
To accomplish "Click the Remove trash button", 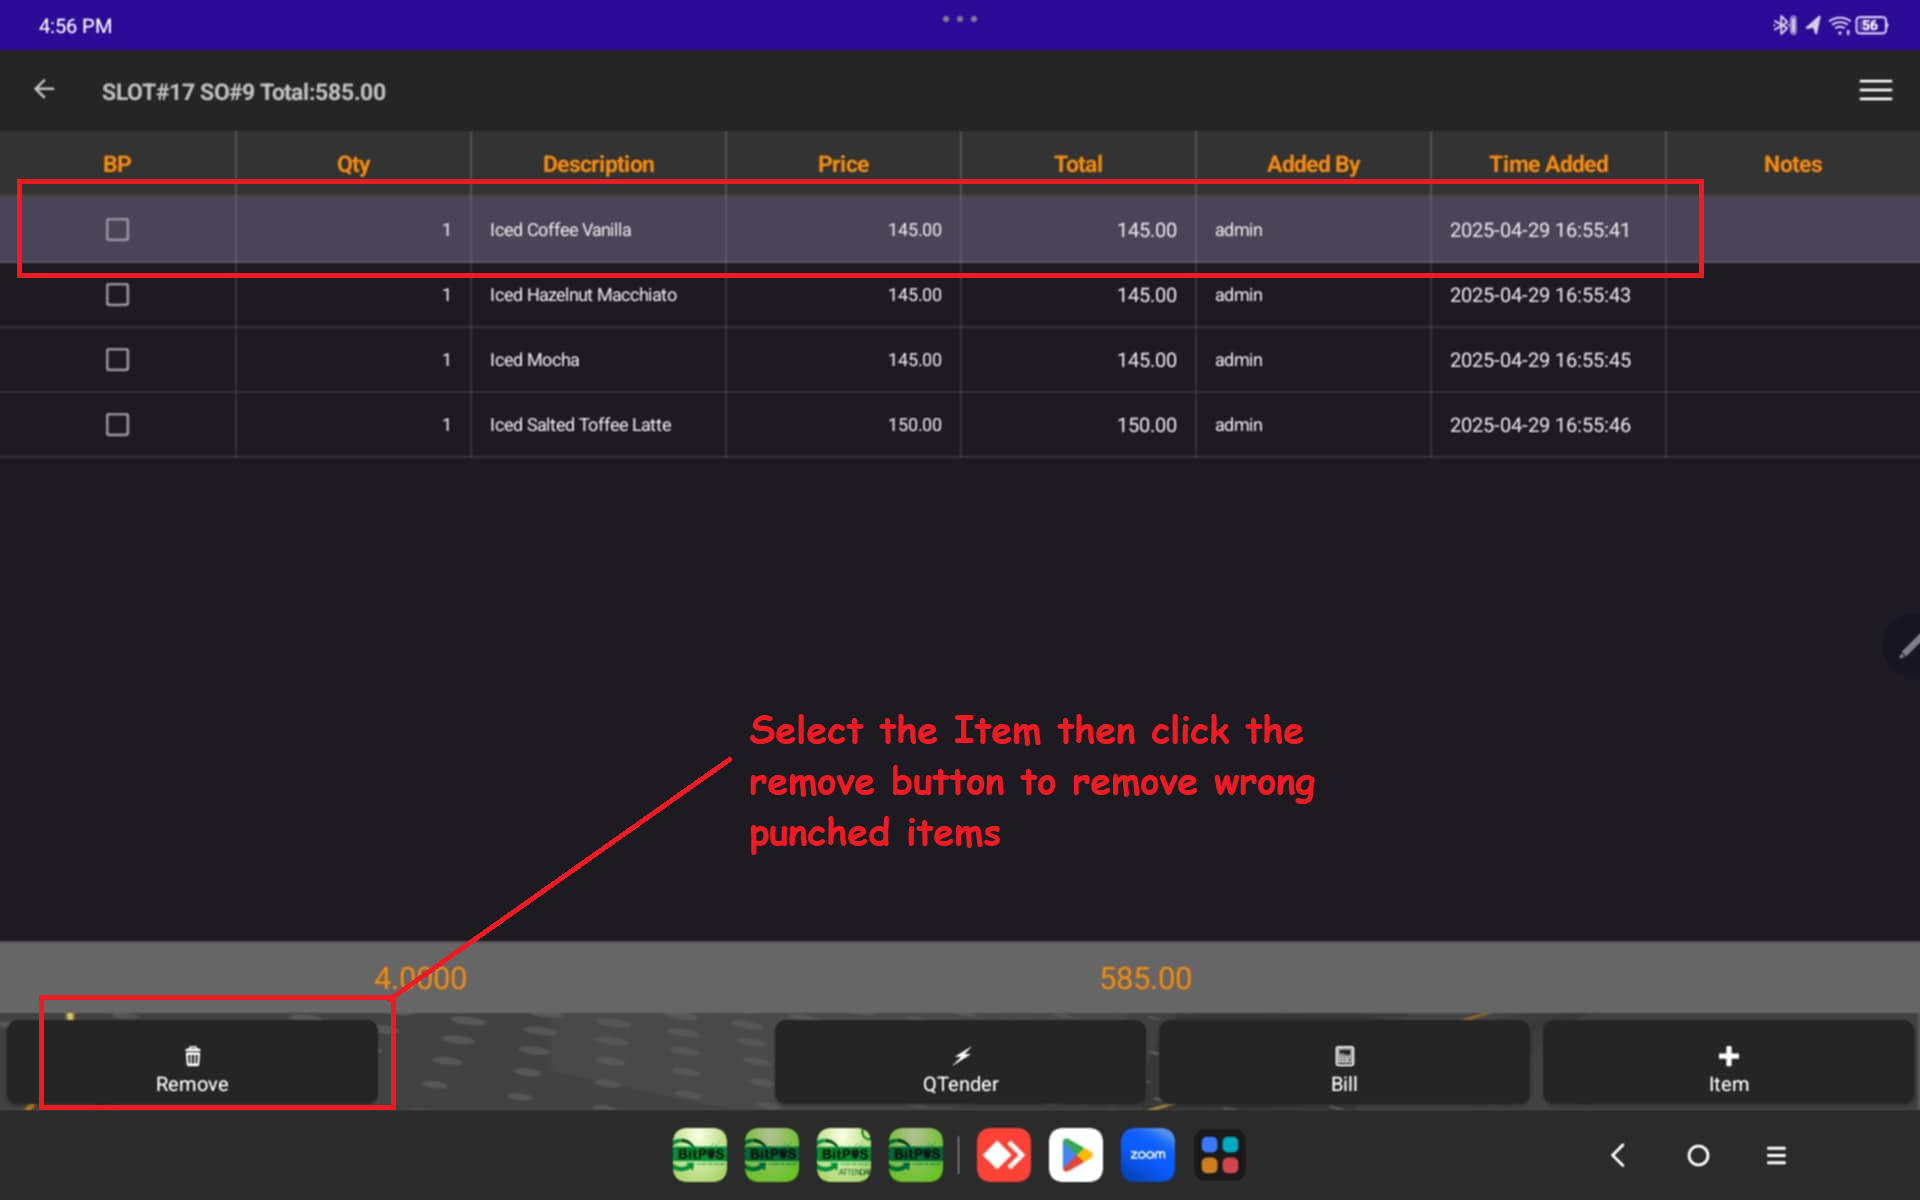I will tap(192, 1067).
